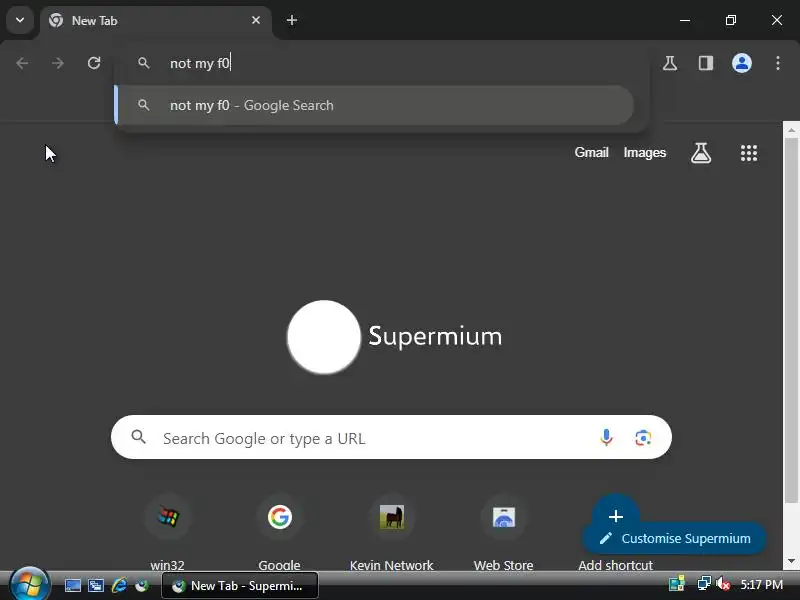Click the scrollbar down arrow
The image size is (800, 600).
pos(791,561)
